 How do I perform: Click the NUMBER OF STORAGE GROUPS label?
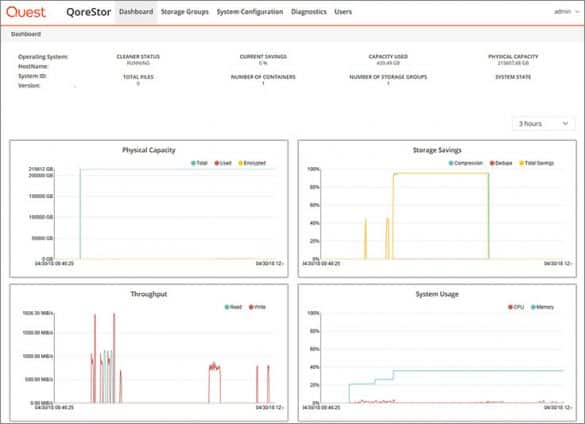[x=388, y=77]
